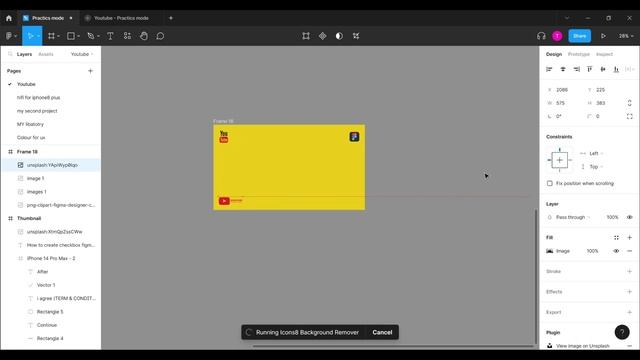Switch to the Prototype tab
This screenshot has width=640, height=360.
tap(579, 54)
